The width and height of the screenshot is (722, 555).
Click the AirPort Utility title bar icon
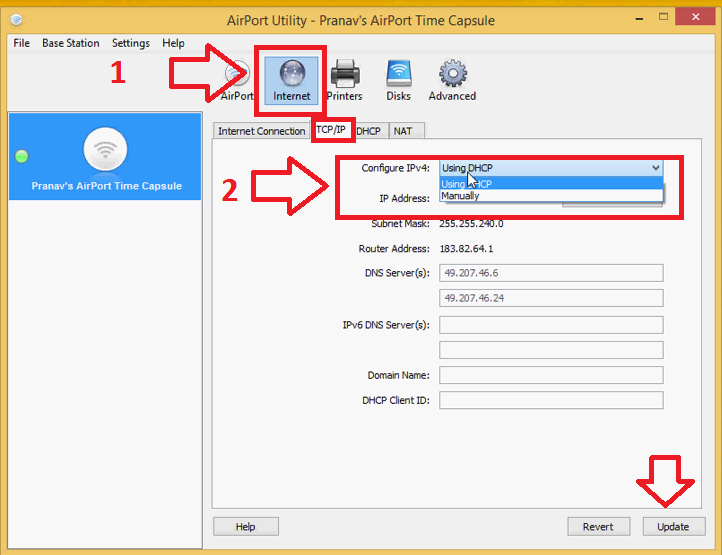(15, 20)
